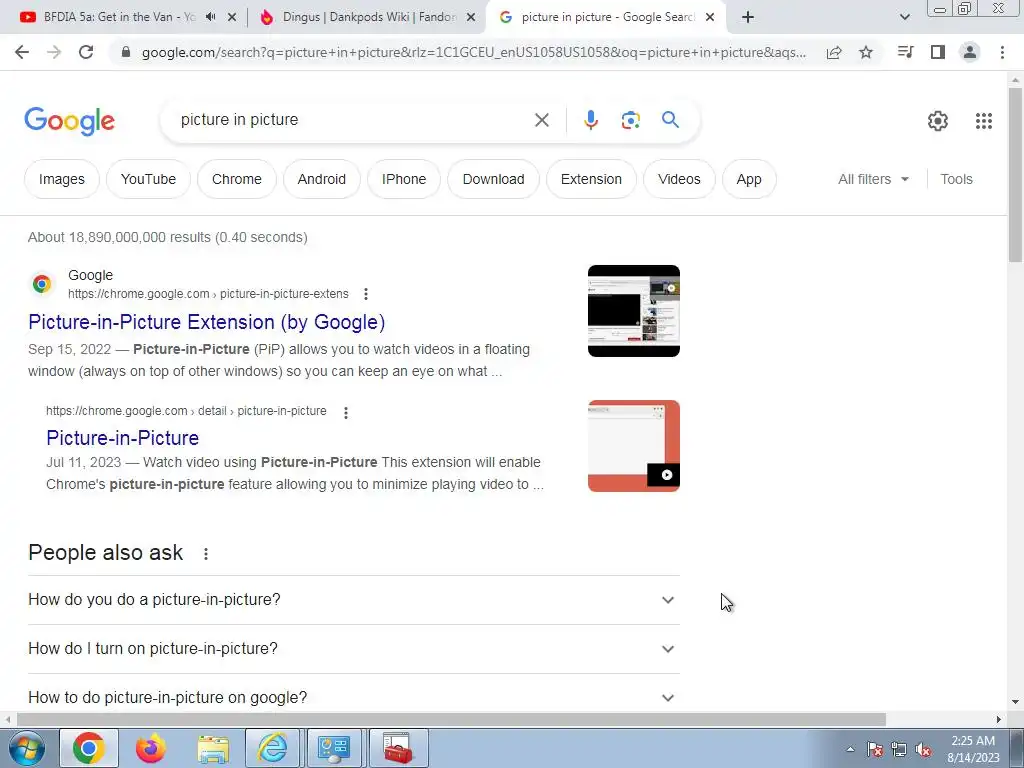Viewport: 1024px width, 768px height.
Task: Click into the picture in picture search field
Action: [353, 120]
